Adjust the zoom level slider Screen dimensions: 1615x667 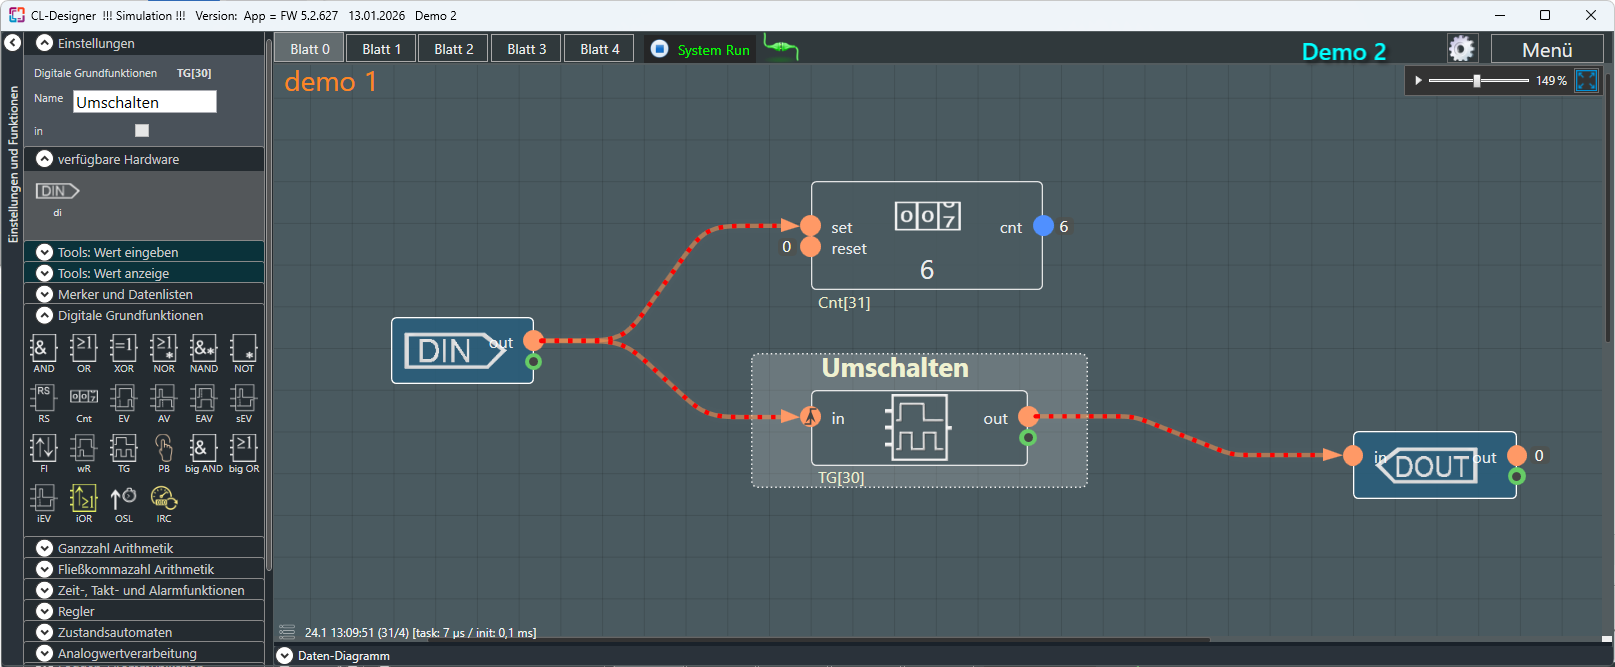click(x=1477, y=81)
